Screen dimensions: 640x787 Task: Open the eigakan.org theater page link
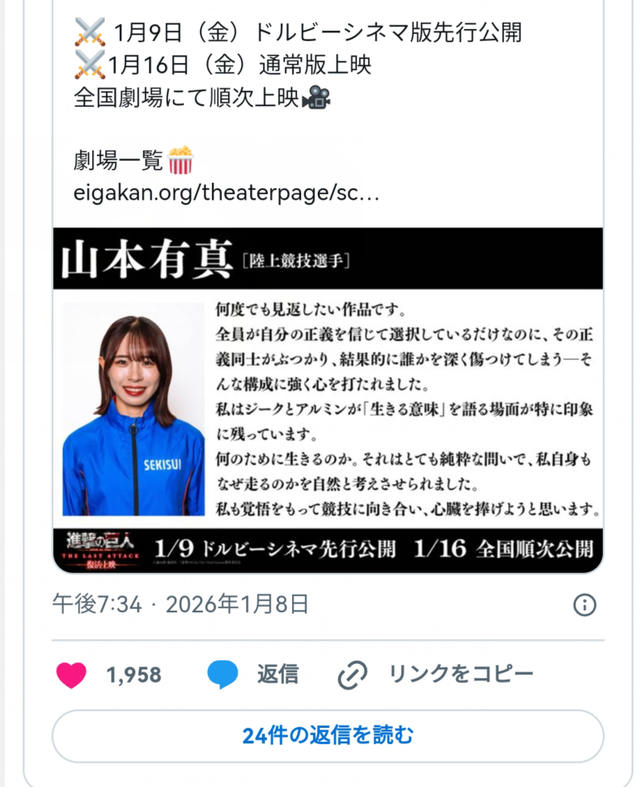226,192
